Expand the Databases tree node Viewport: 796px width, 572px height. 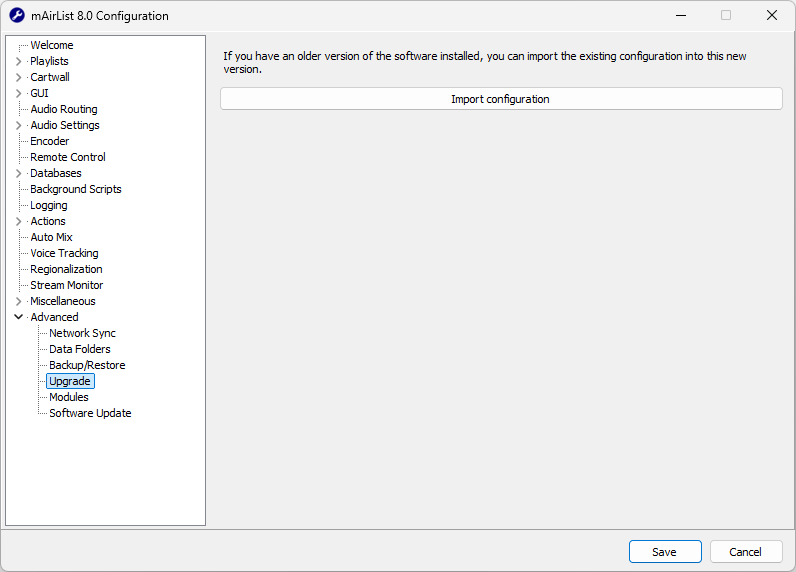pyautogui.click(x=18, y=173)
